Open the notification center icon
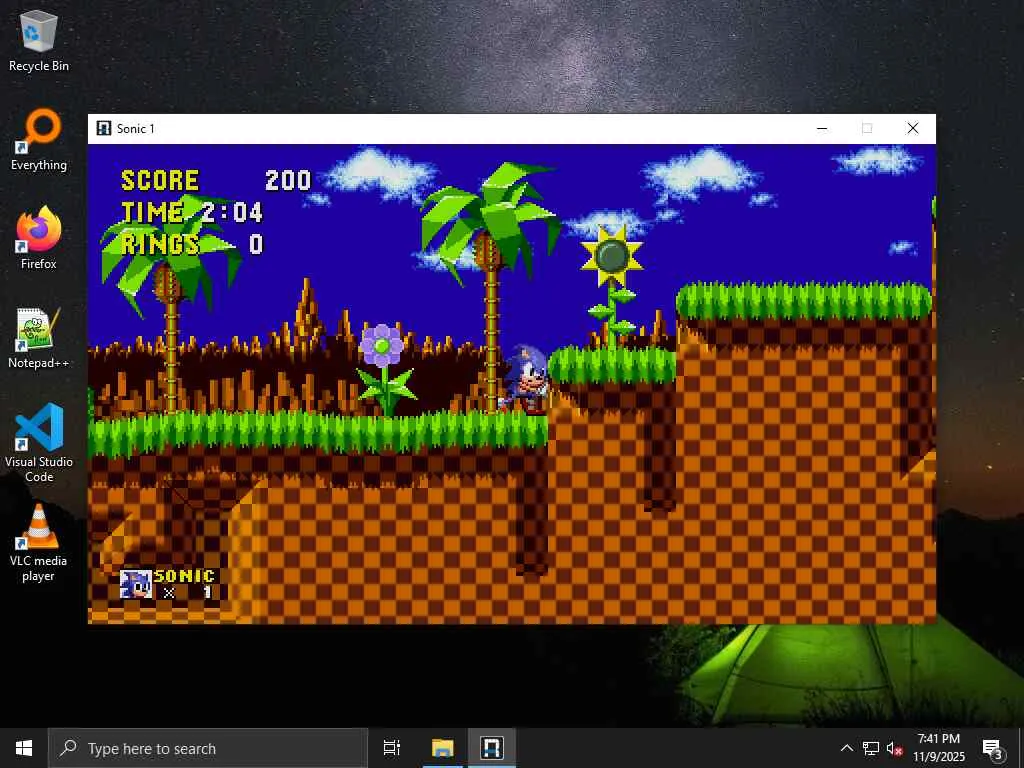Viewport: 1024px width, 768px height. [x=993, y=748]
